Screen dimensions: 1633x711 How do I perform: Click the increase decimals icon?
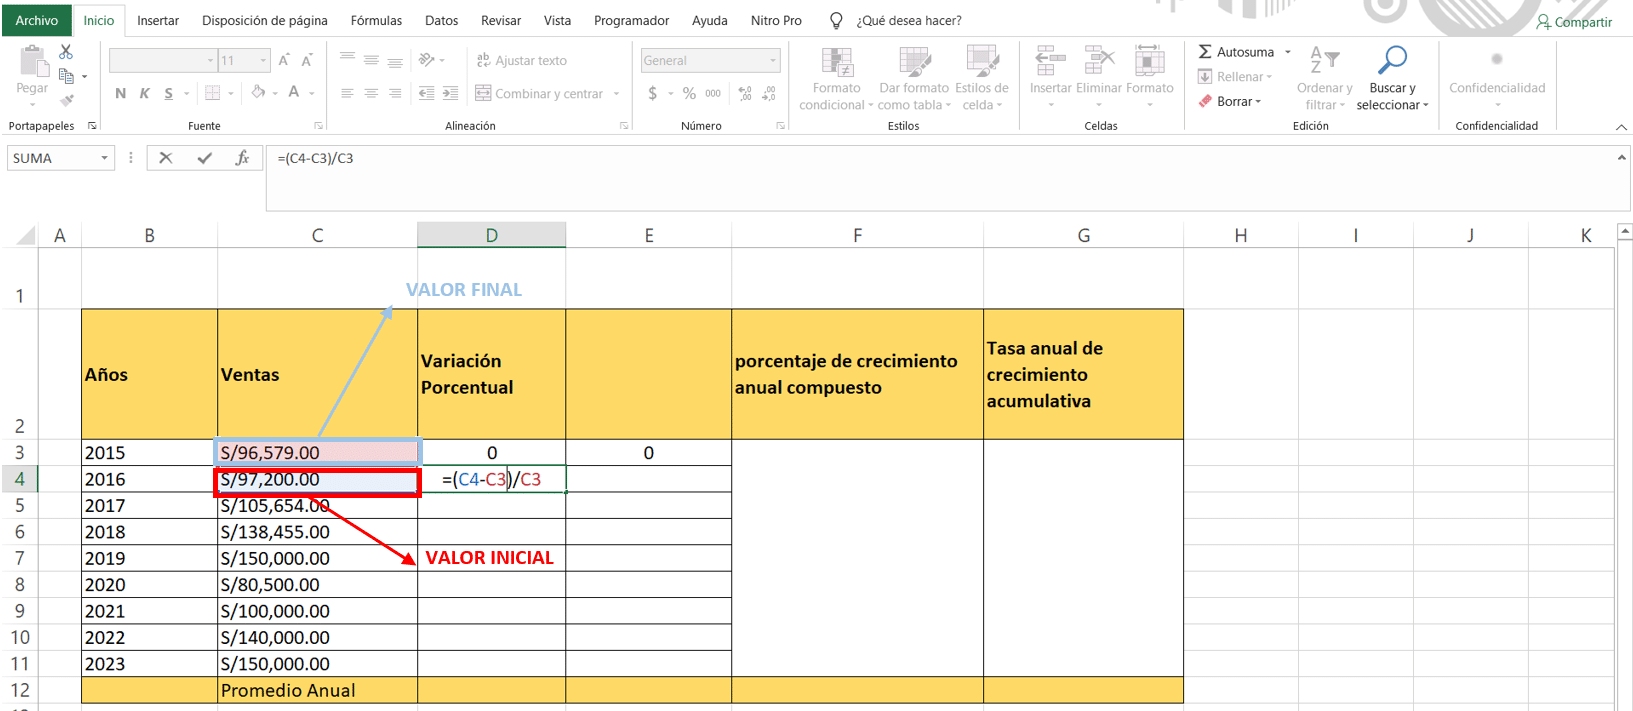click(745, 93)
